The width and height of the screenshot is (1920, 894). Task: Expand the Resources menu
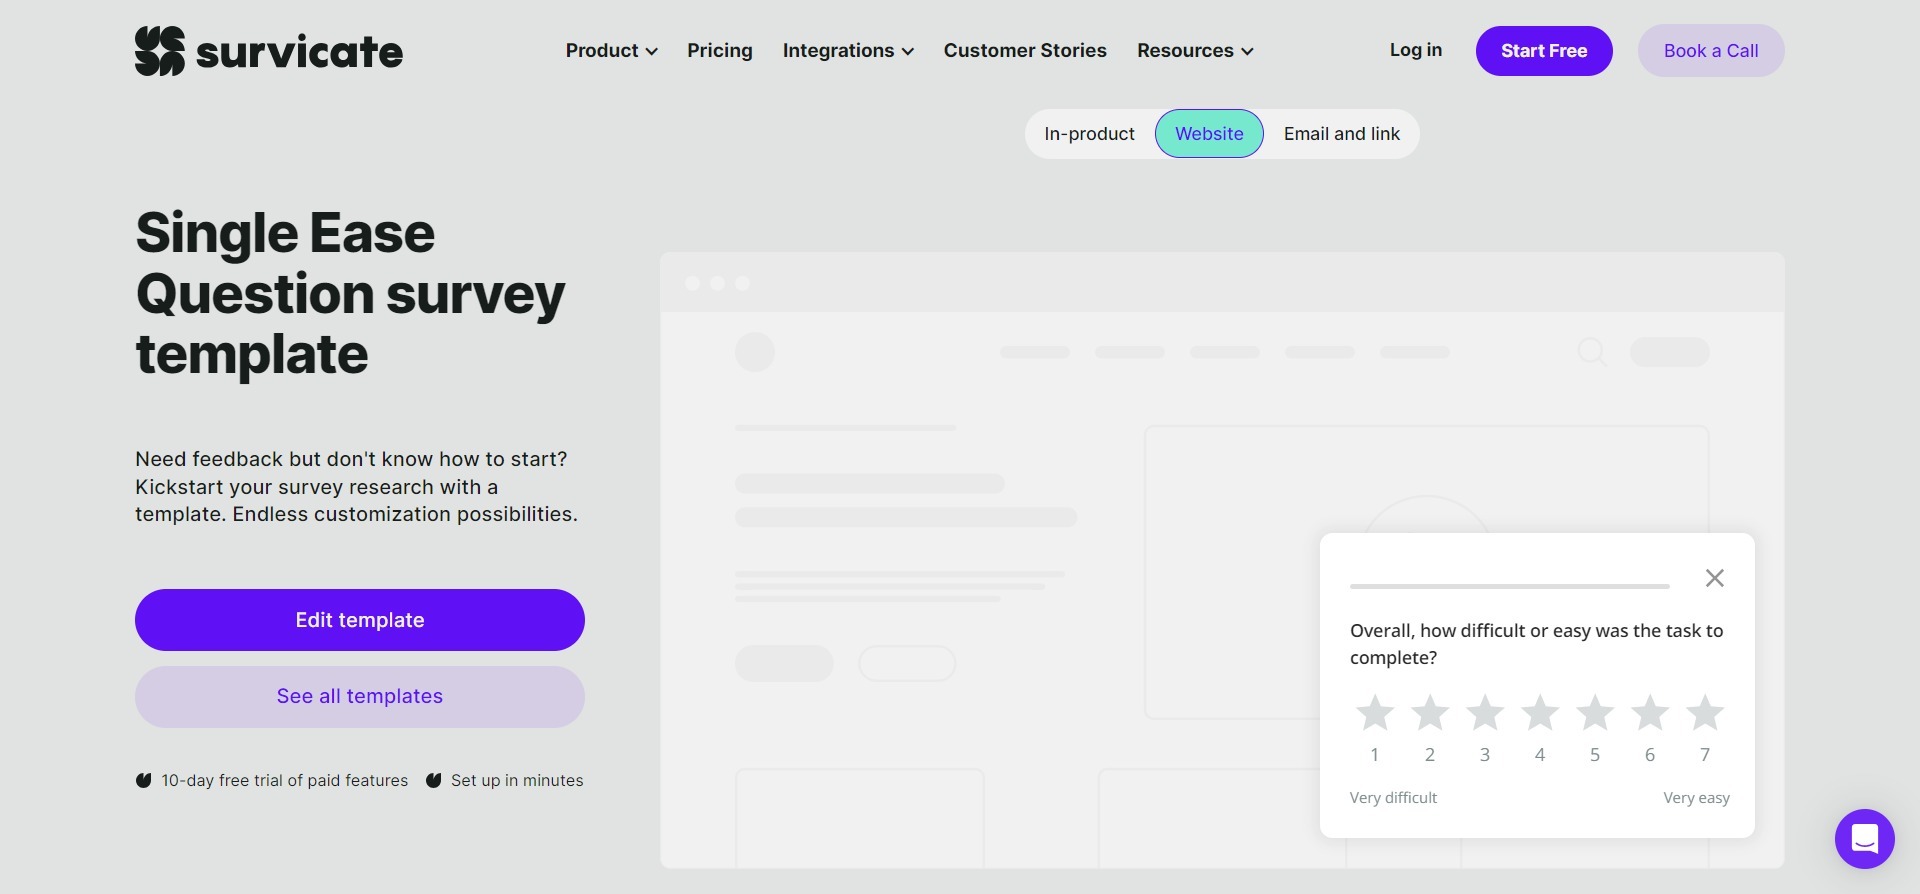click(x=1195, y=51)
